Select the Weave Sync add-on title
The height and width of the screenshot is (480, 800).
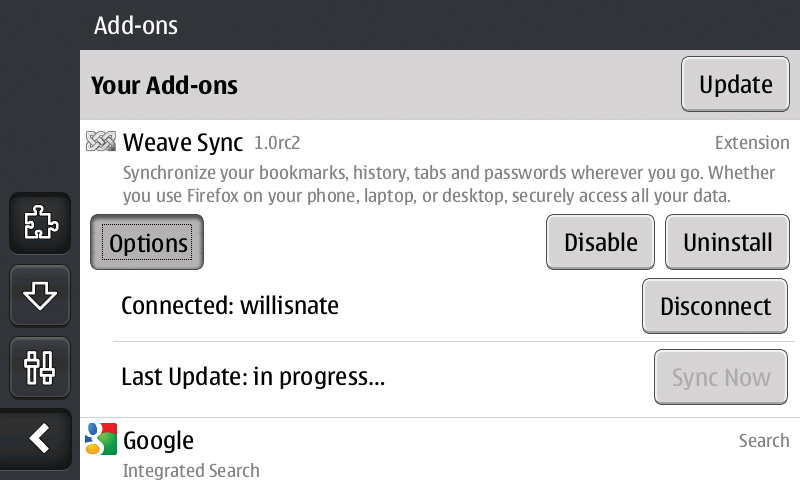click(x=183, y=142)
